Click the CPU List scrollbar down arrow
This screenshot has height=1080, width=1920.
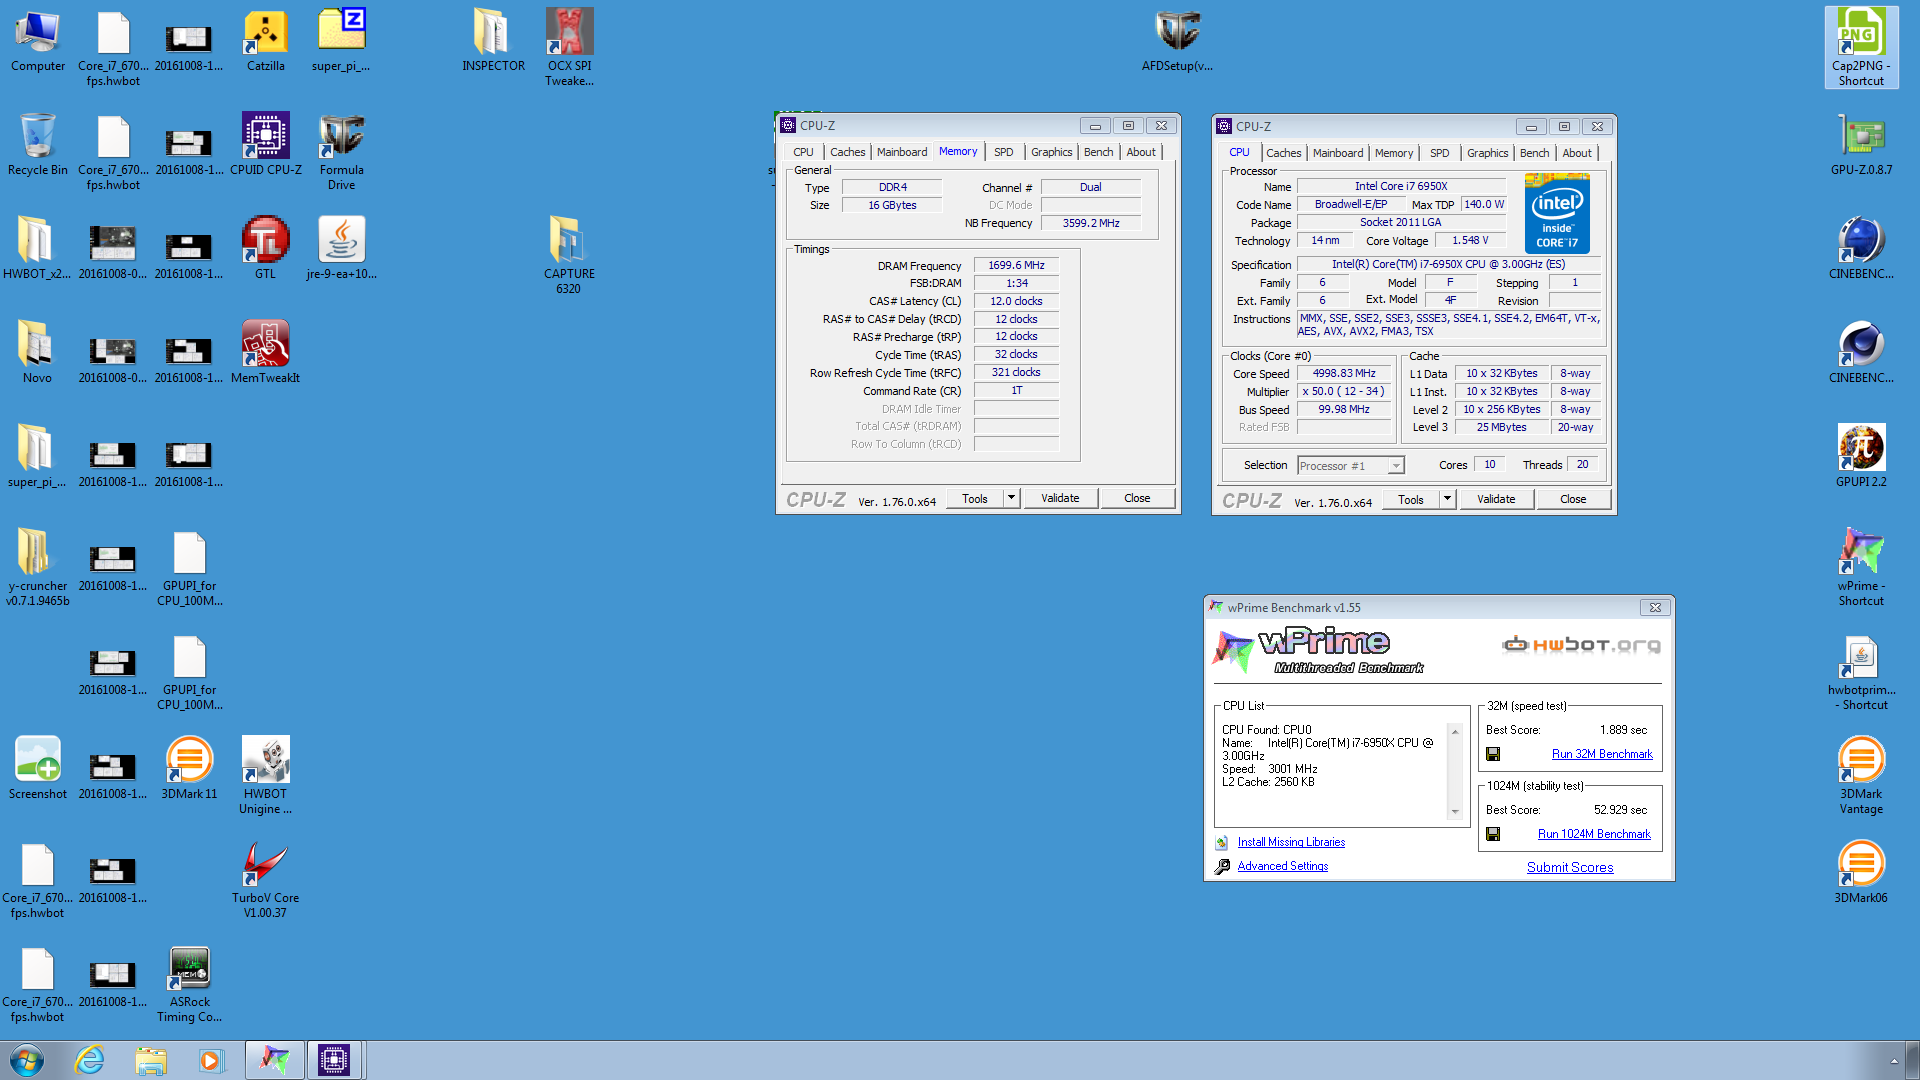click(1455, 812)
